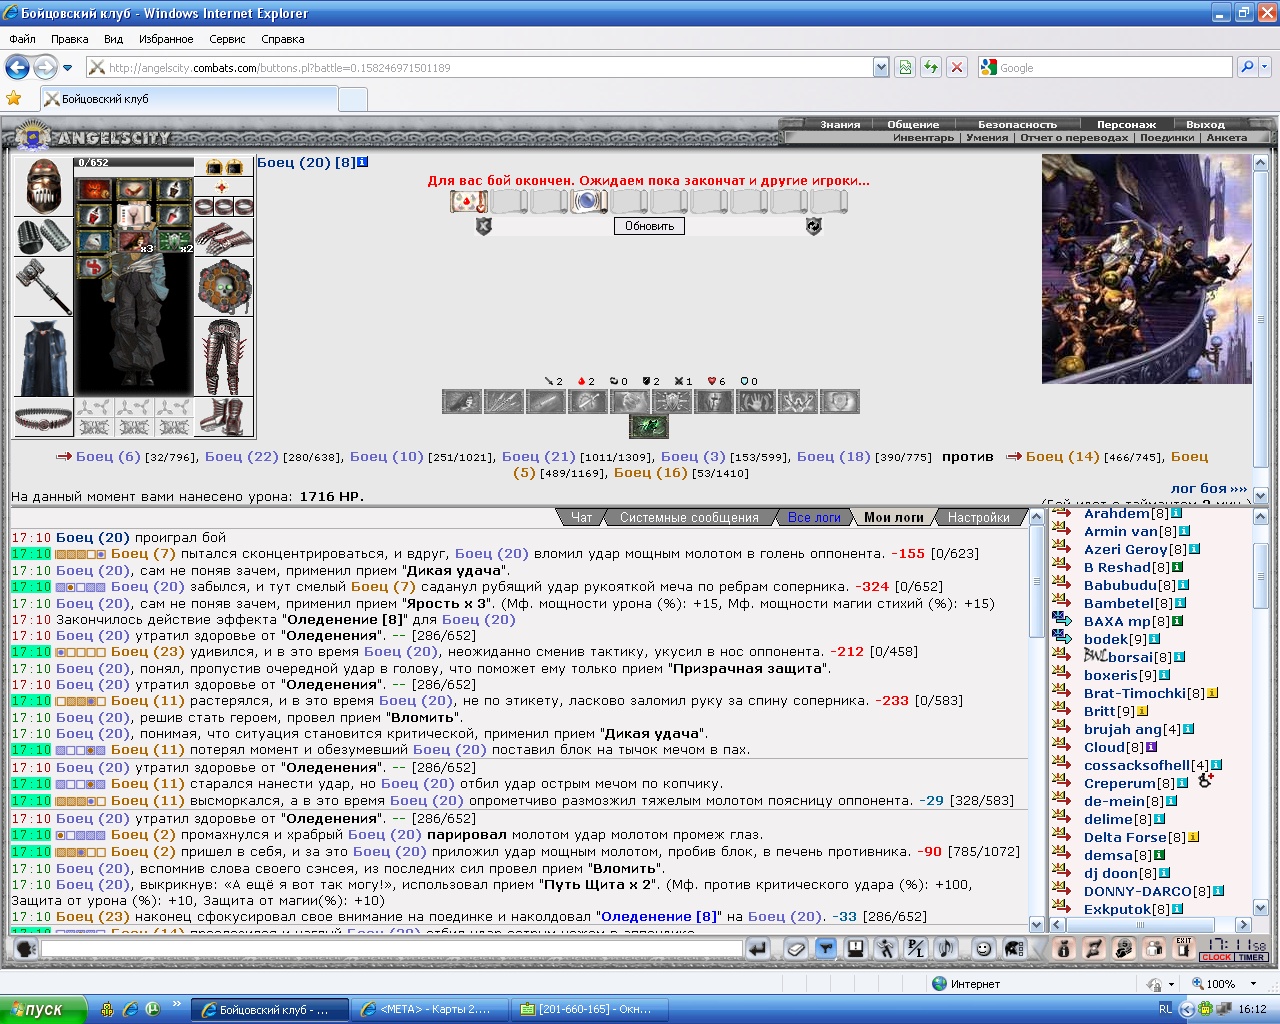This screenshot has height=1024, width=1280.
Task: Click the spiked bracers equipment slot
Action: (43, 237)
